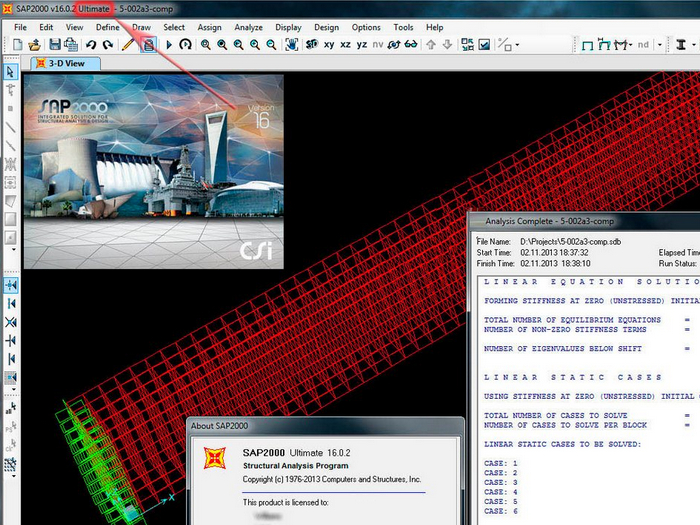
Task: Click the Undo arrow icon
Action: 91,45
